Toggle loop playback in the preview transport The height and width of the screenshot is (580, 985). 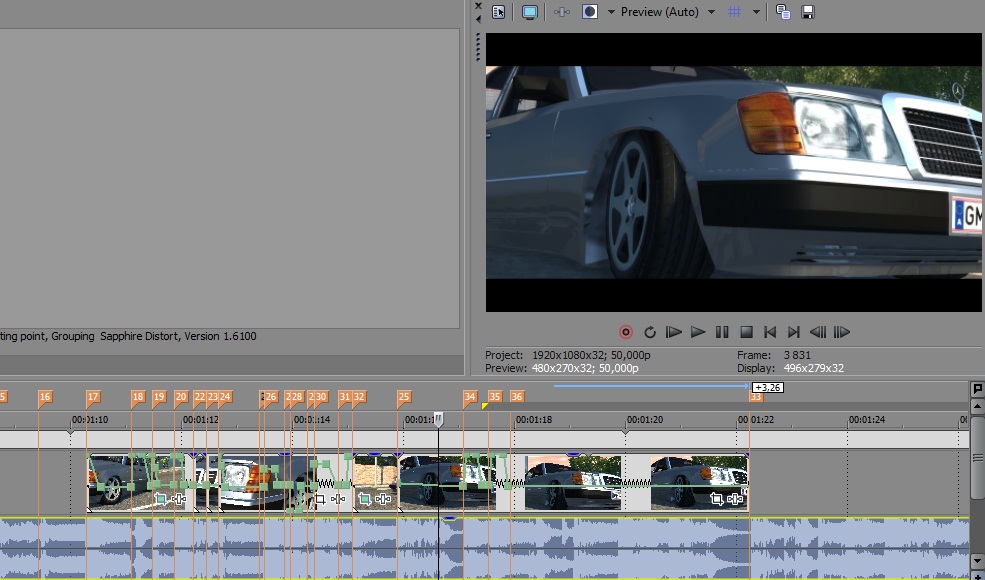point(650,332)
